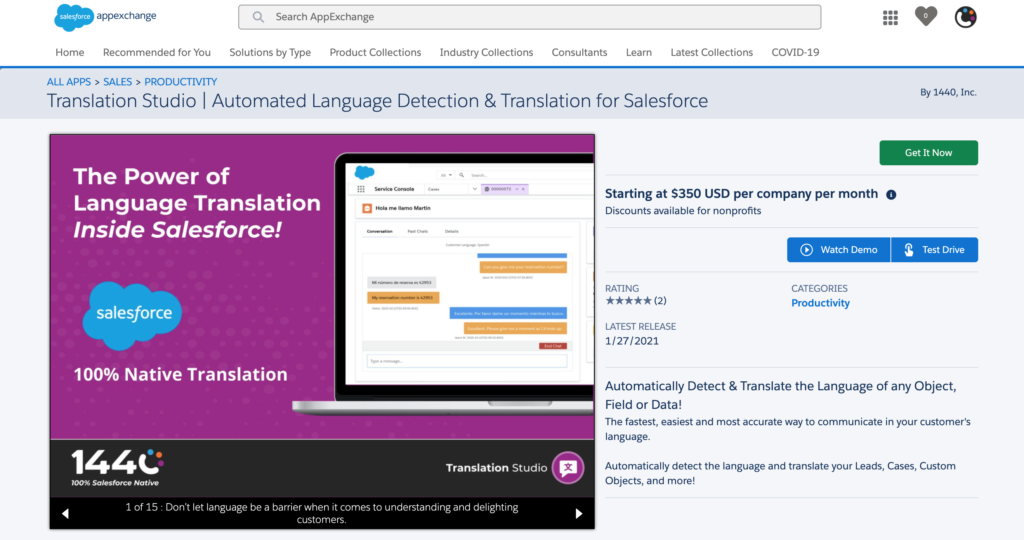Click the 'Starting at $350 USD' price text
Screen dimensions: 1024x540
[x=741, y=194]
